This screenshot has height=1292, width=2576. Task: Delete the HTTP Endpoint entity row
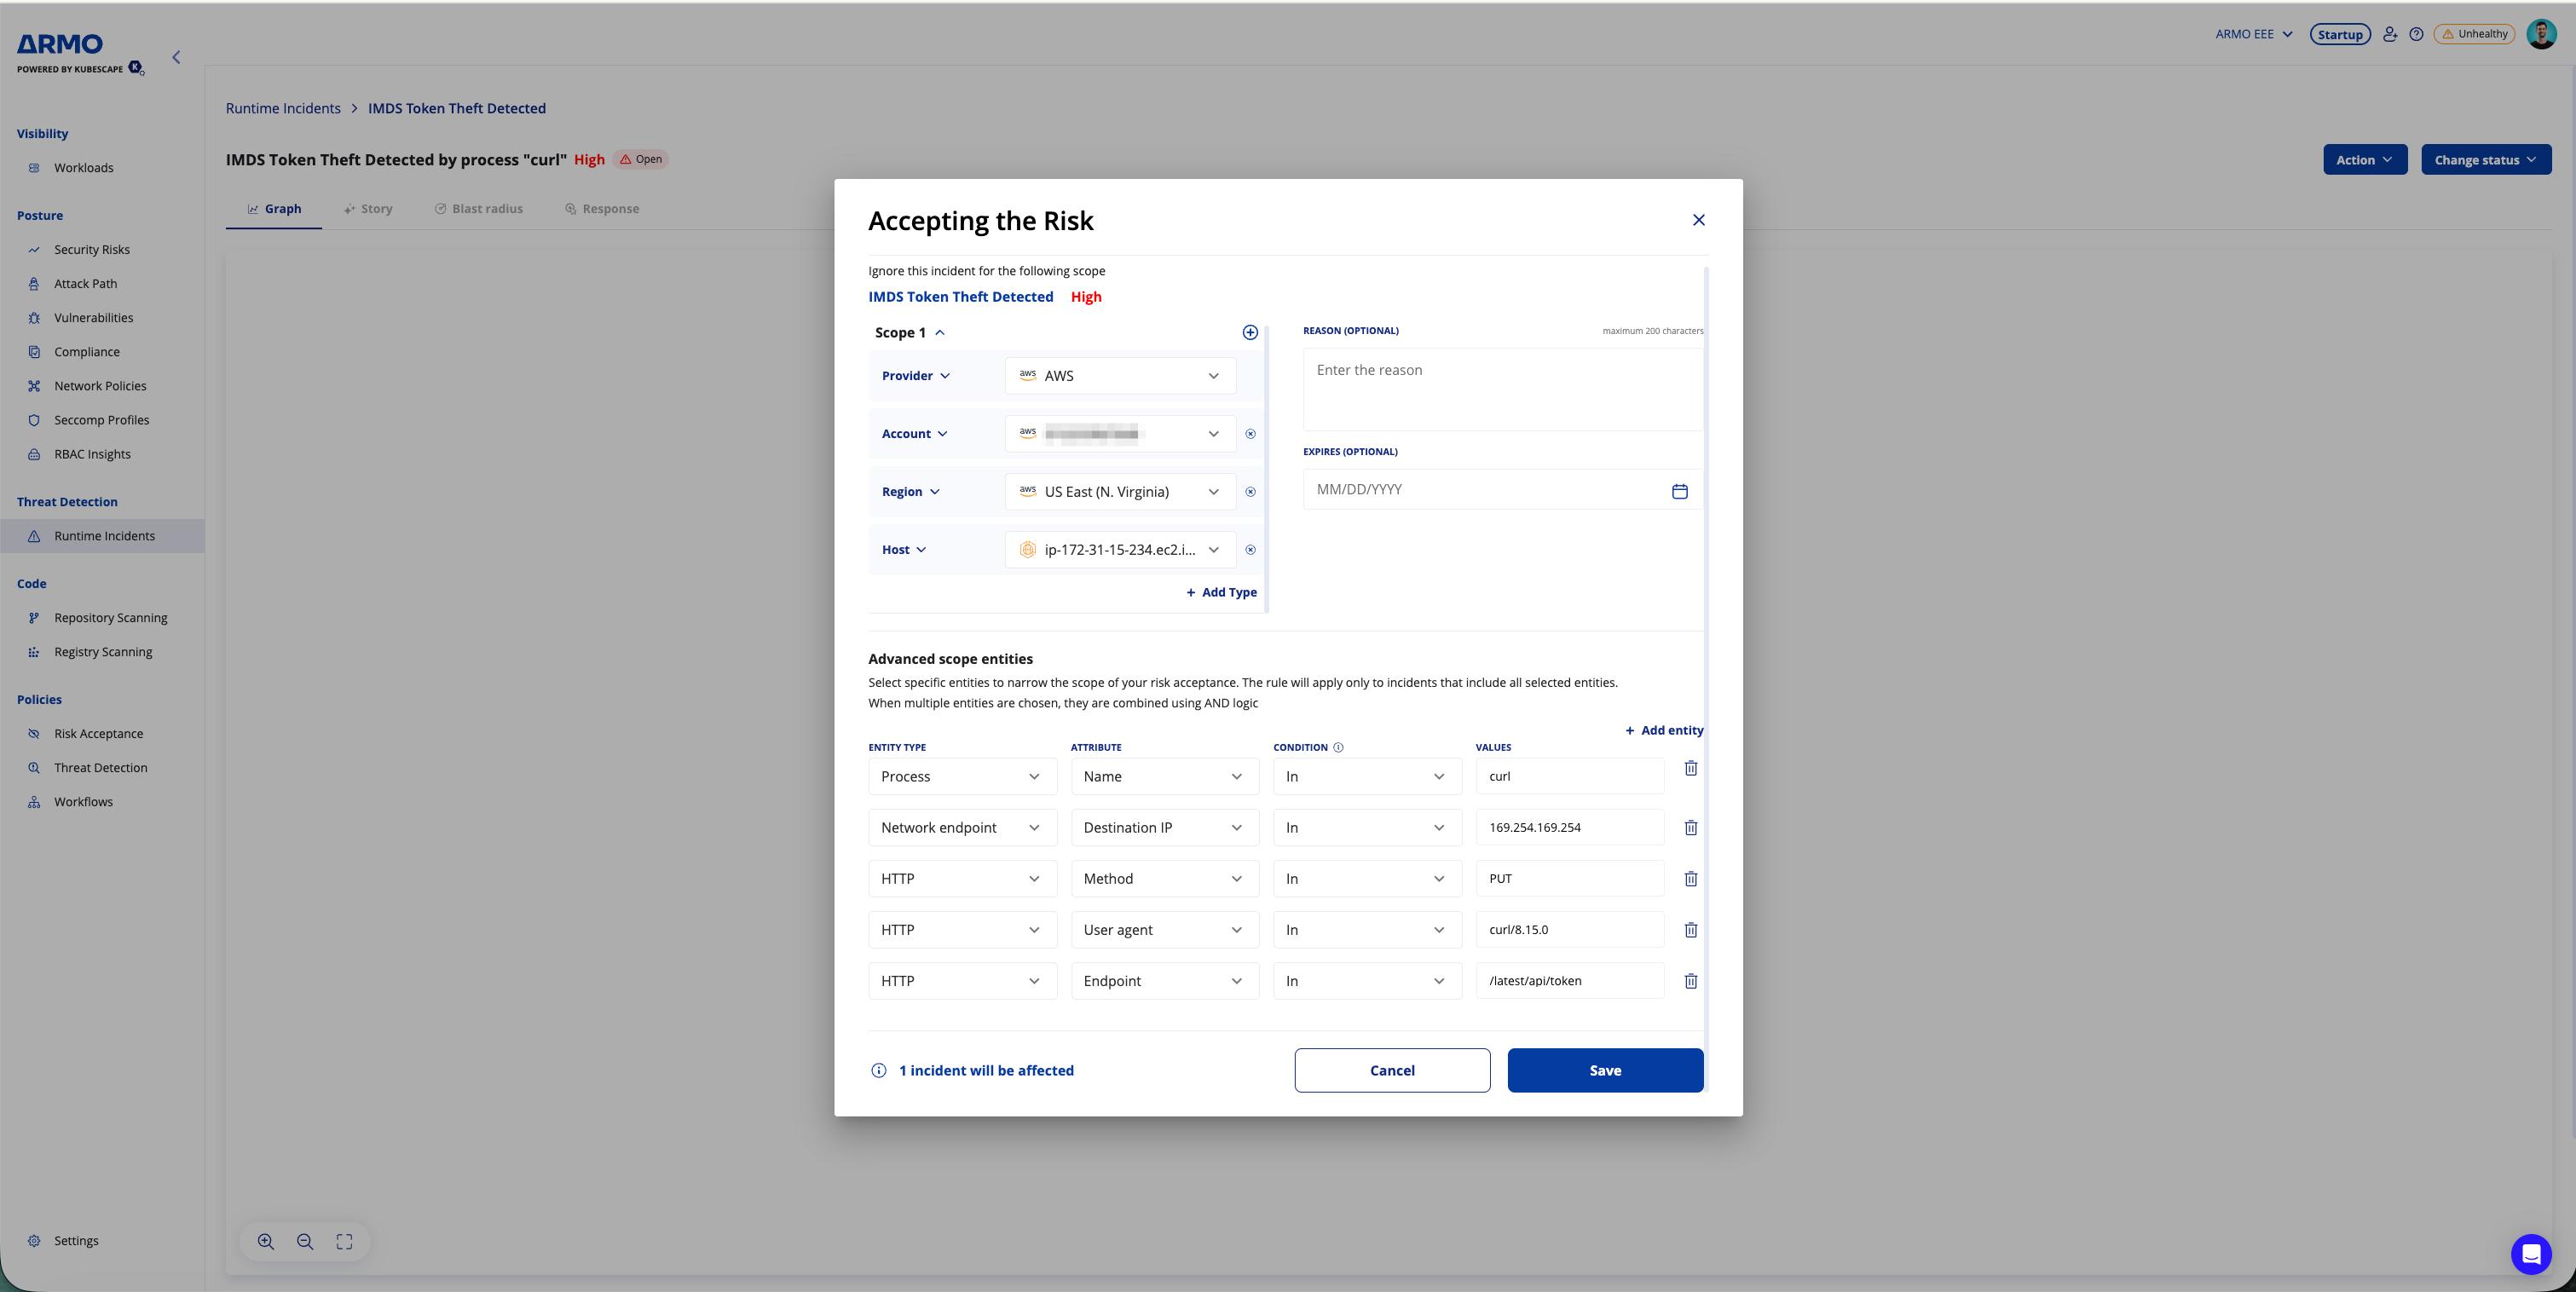point(1690,981)
